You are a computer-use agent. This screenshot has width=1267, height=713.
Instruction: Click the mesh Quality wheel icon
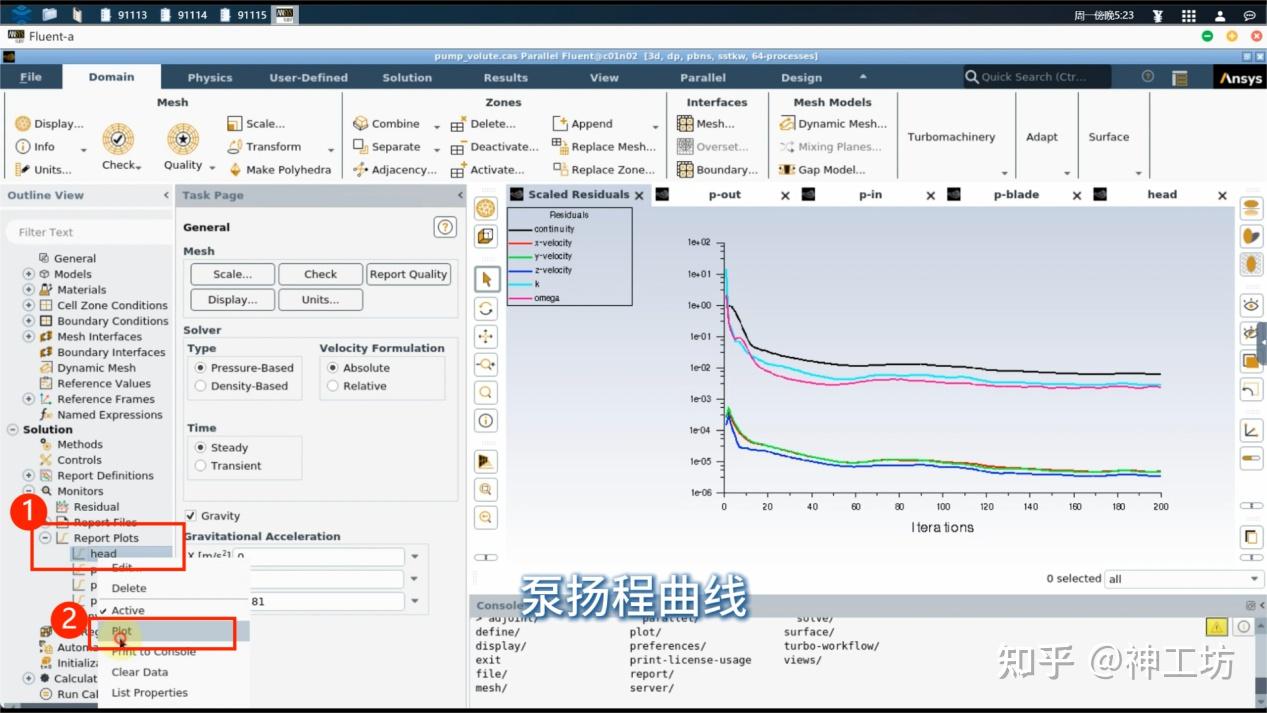click(183, 139)
